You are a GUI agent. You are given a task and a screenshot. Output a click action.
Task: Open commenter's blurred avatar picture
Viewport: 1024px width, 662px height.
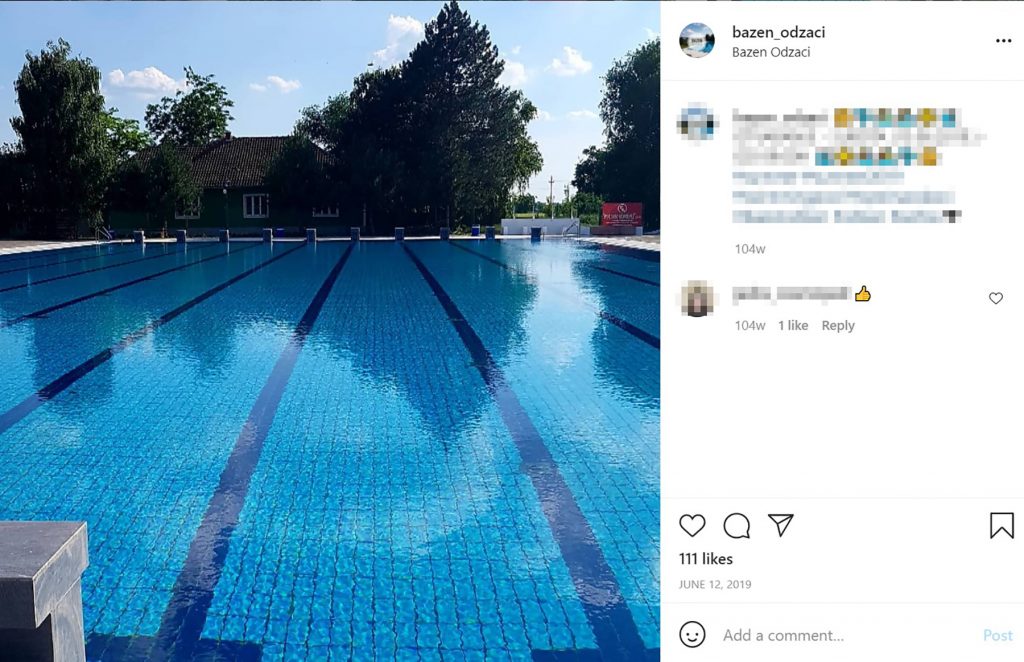pos(697,298)
